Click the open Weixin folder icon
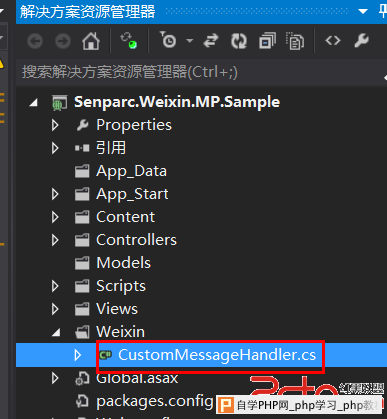 tap(82, 332)
